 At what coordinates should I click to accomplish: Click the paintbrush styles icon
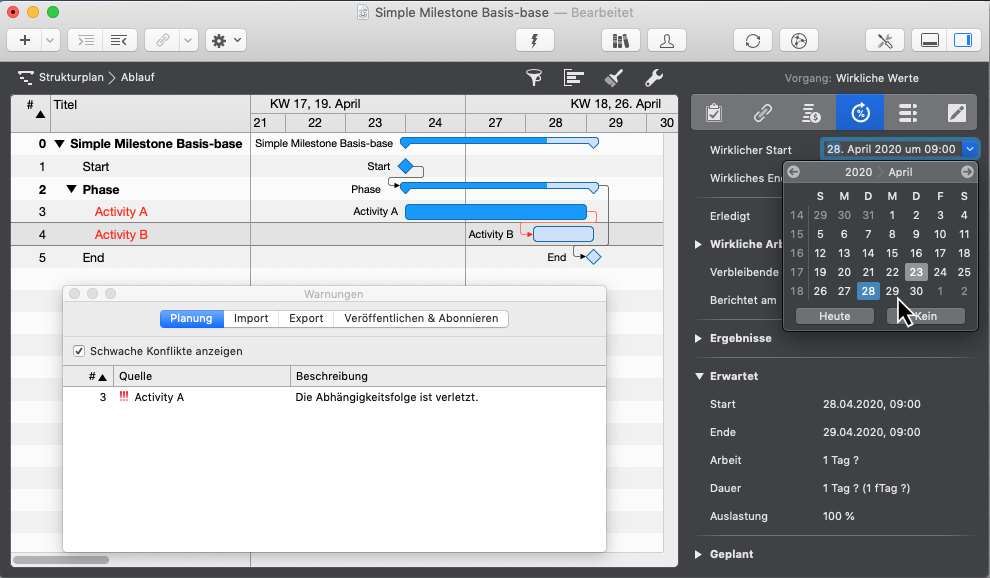[x=614, y=78]
